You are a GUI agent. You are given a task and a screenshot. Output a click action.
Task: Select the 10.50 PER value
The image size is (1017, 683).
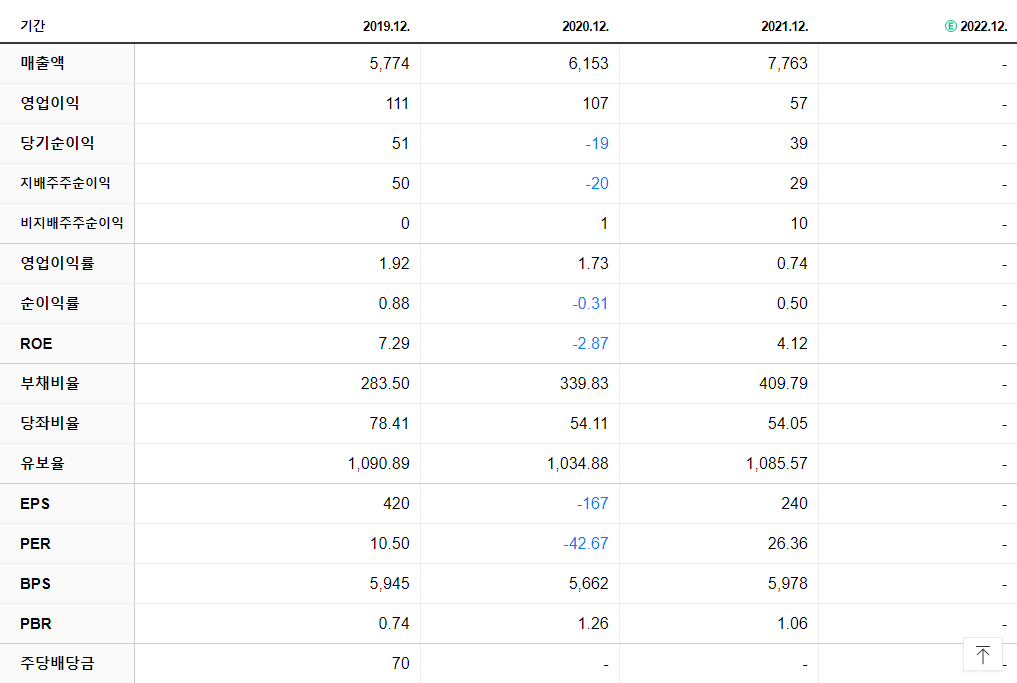(x=390, y=544)
